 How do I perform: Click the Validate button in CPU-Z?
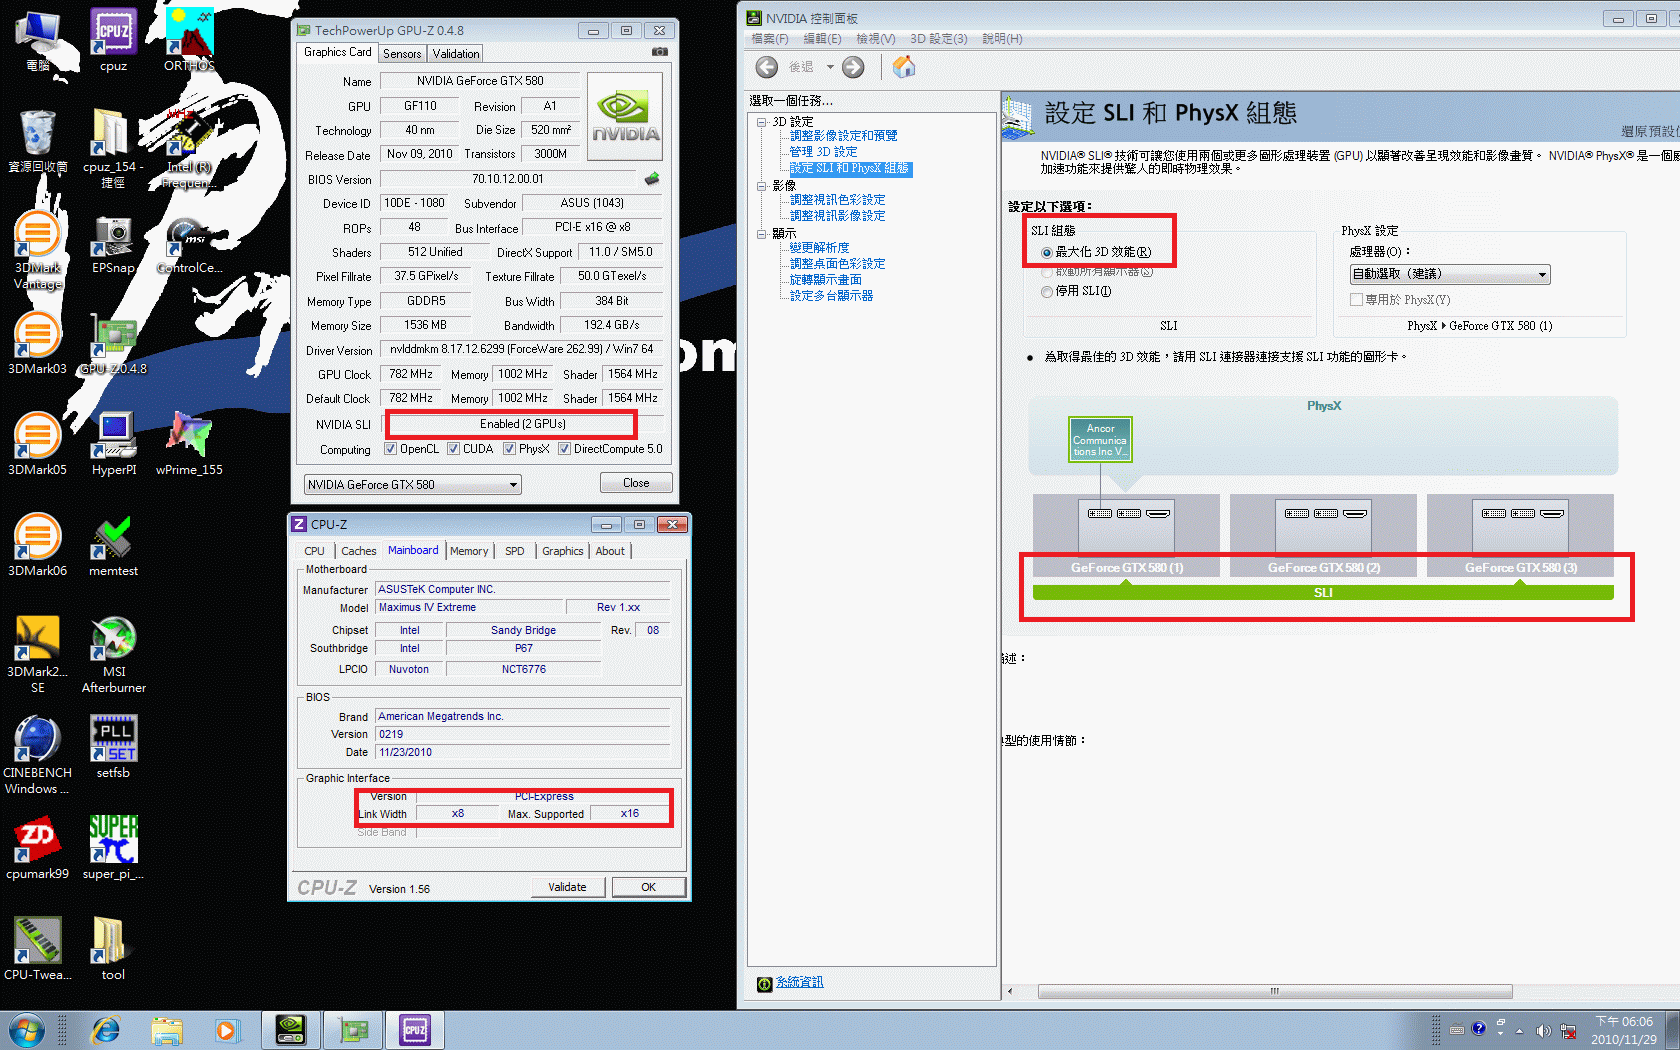(x=567, y=887)
